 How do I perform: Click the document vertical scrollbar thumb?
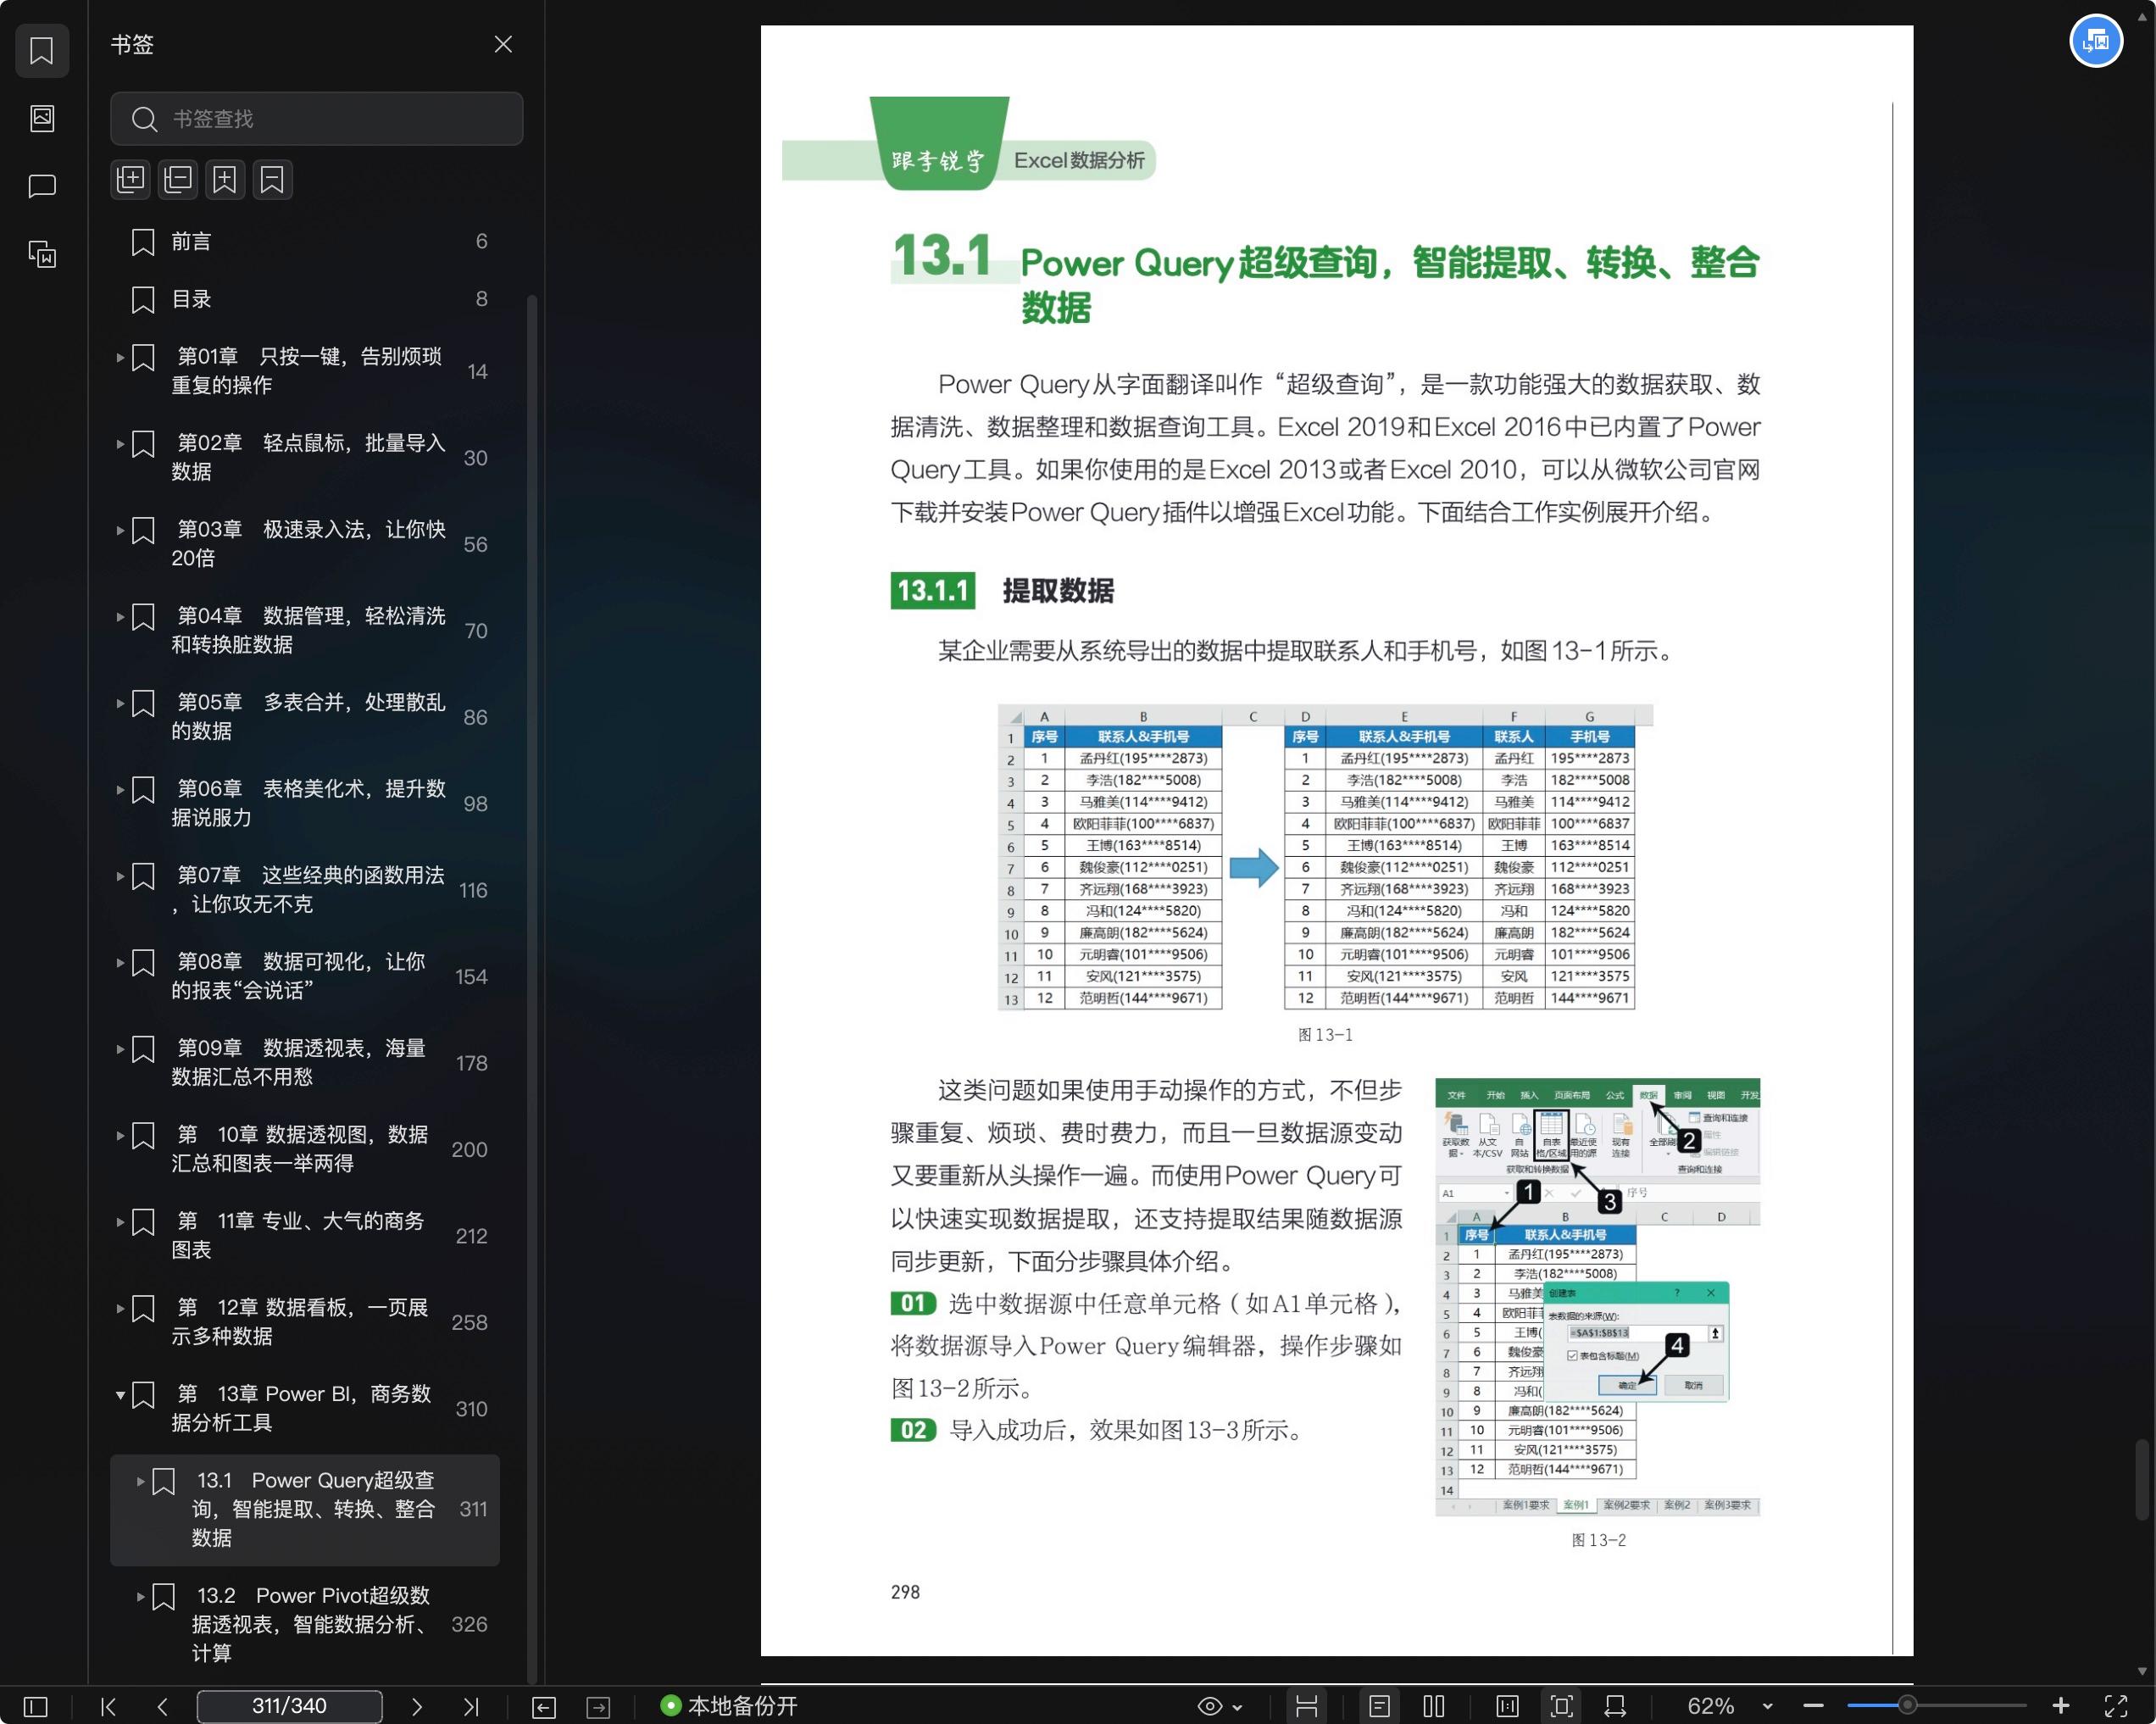tap(2141, 1479)
